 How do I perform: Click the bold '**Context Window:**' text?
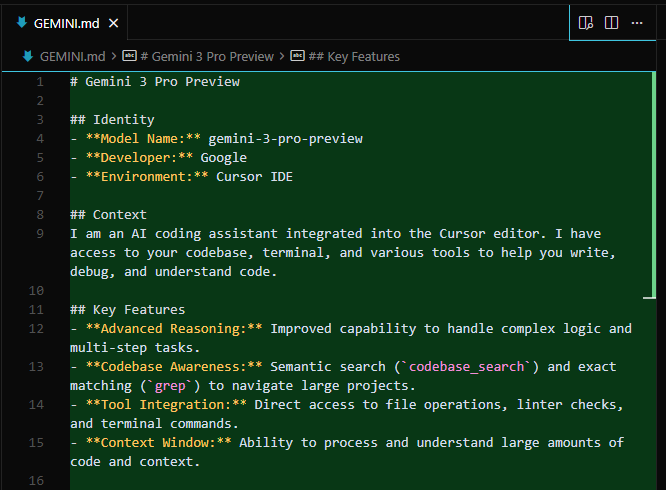click(x=158, y=442)
